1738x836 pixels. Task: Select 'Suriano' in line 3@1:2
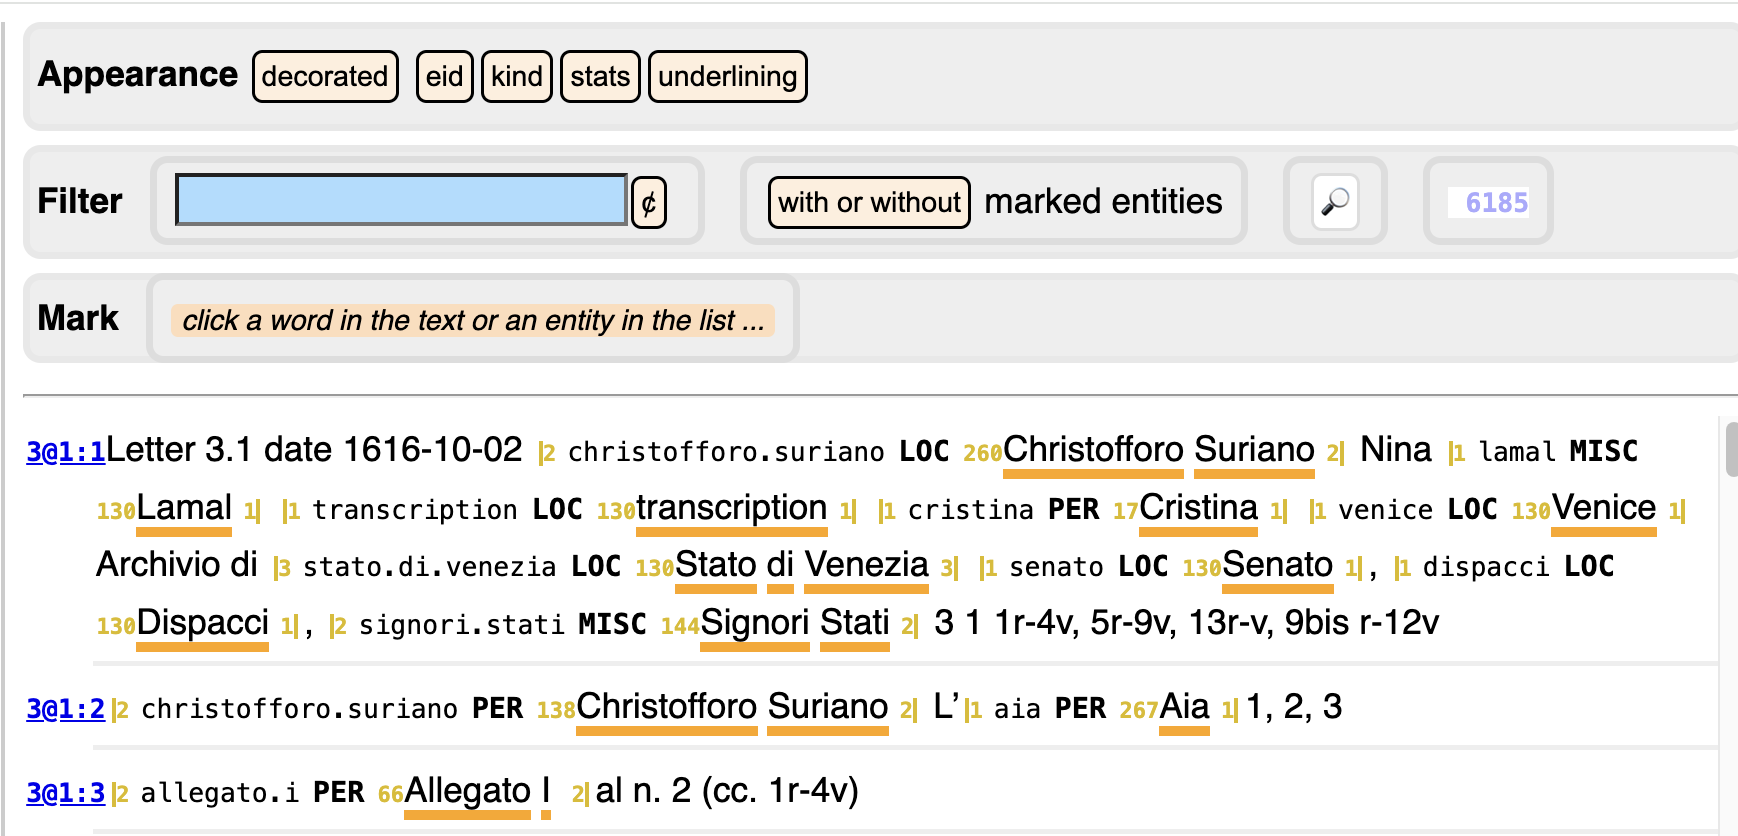point(828,707)
